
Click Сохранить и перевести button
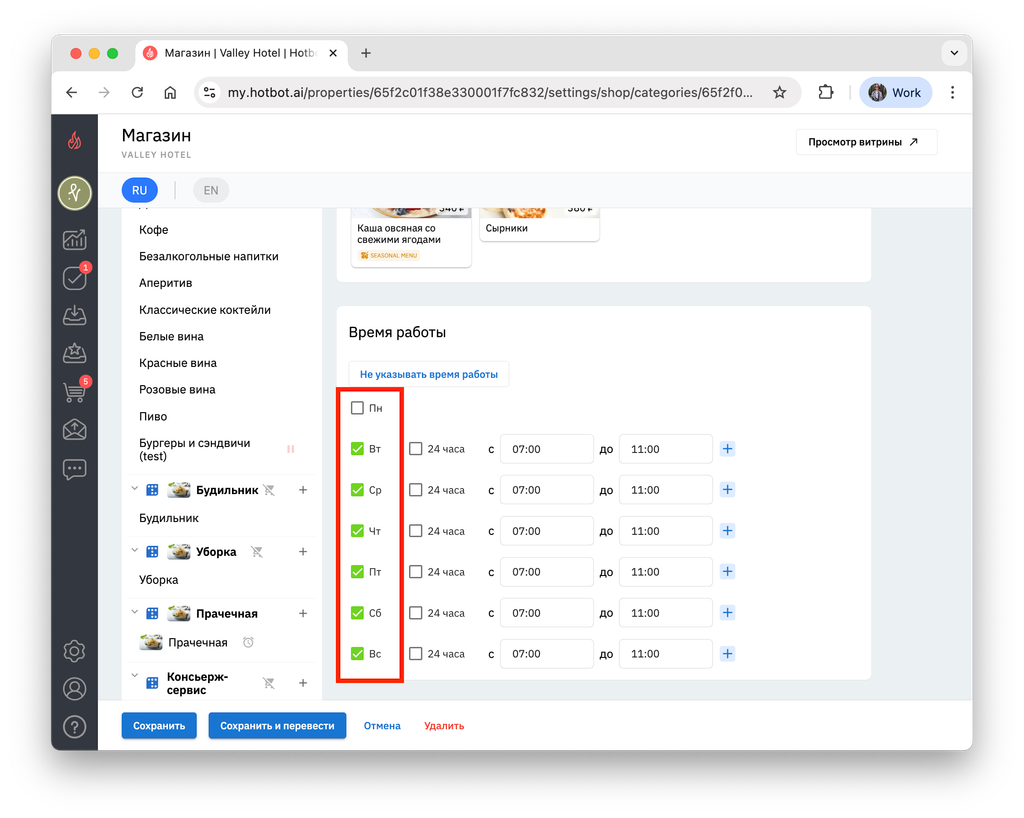coord(277,725)
